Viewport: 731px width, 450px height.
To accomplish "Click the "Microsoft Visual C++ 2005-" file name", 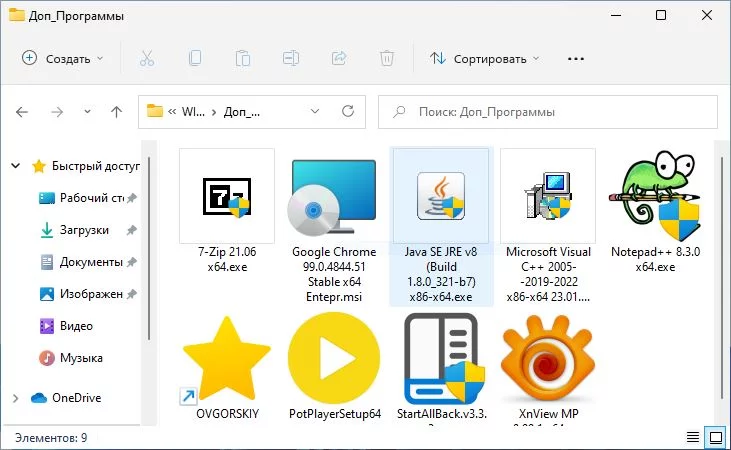I will (x=548, y=259).
